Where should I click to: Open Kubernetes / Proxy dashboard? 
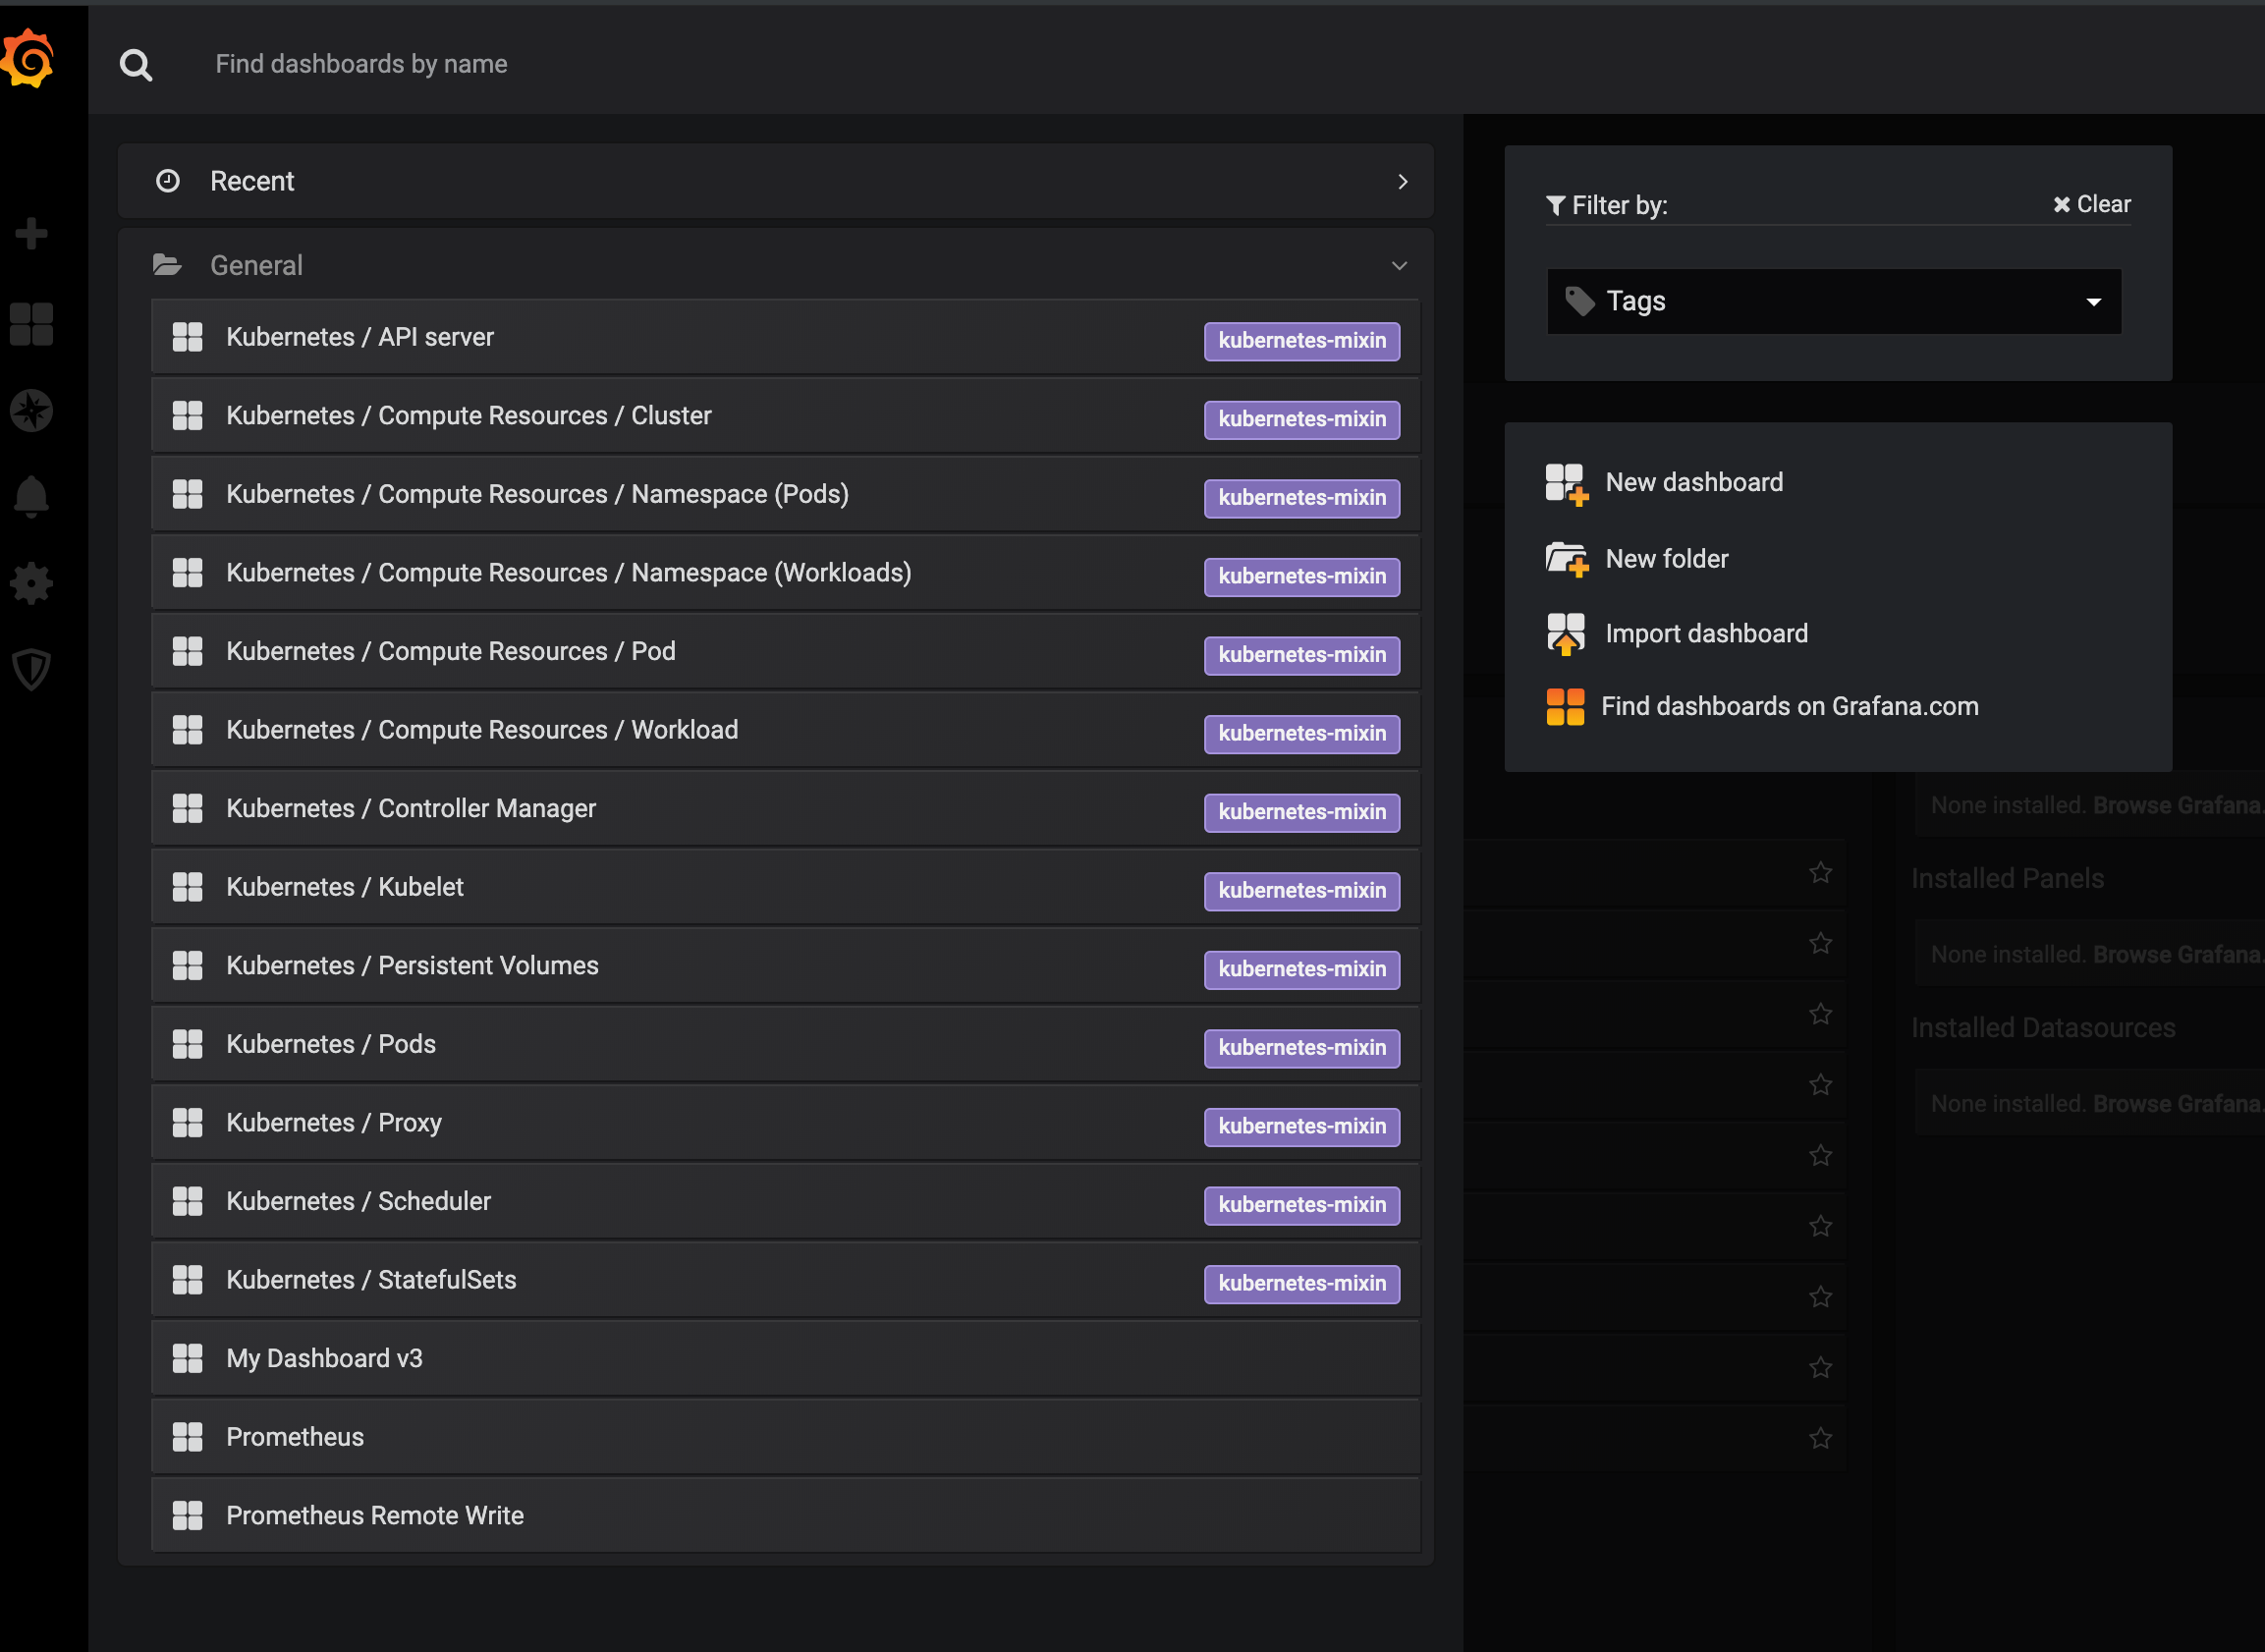tap(785, 1123)
